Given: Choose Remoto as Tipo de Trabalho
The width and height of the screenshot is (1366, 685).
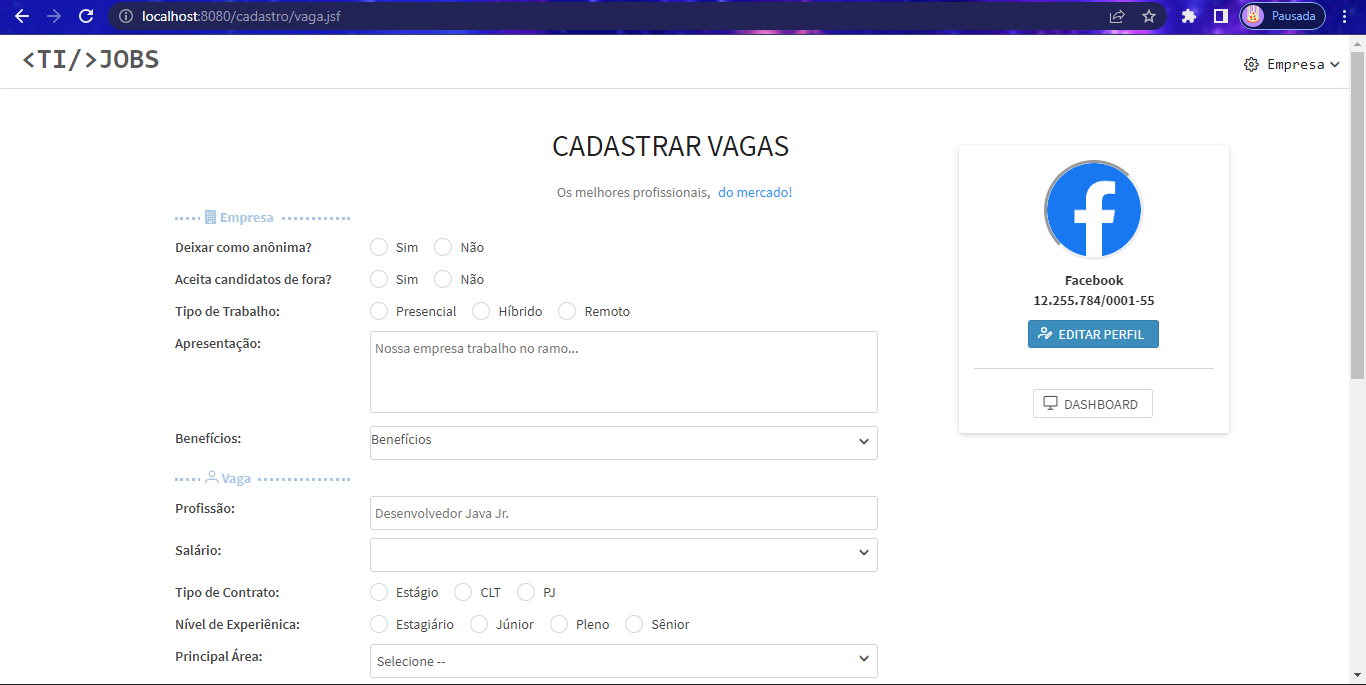Looking at the screenshot, I should 567,310.
